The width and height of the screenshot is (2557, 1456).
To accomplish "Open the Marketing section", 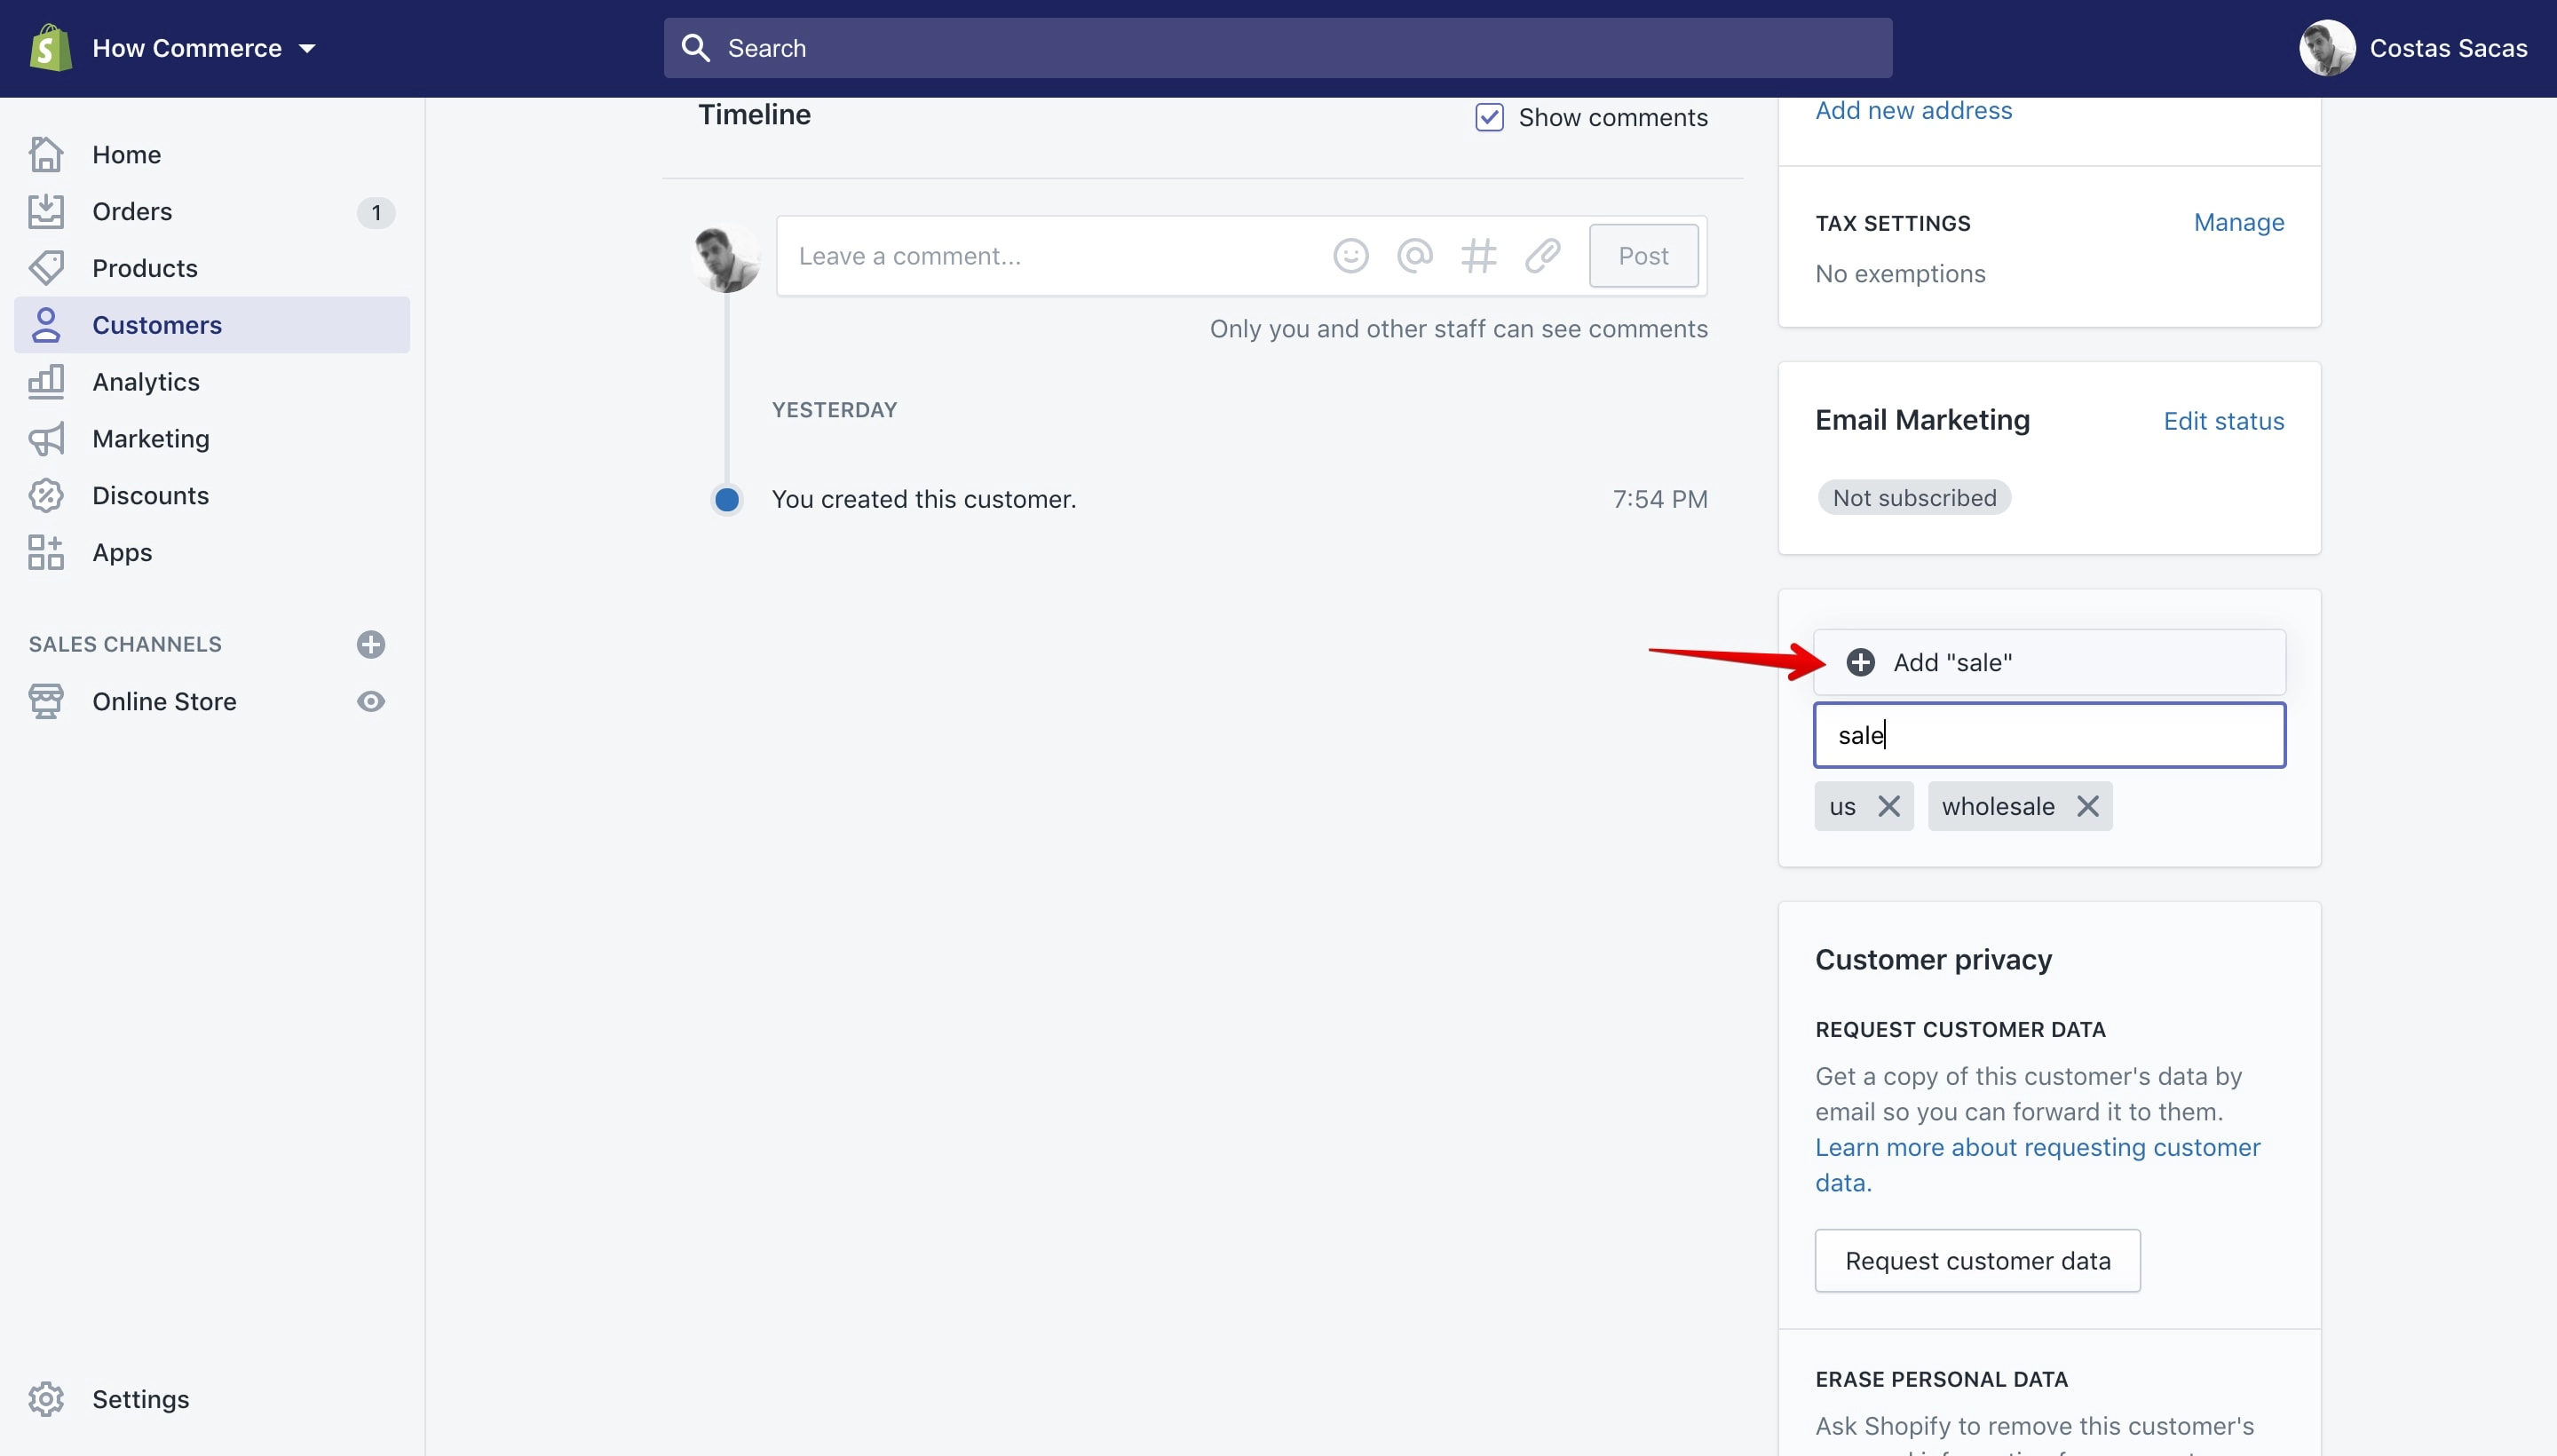I will pos(212,439).
